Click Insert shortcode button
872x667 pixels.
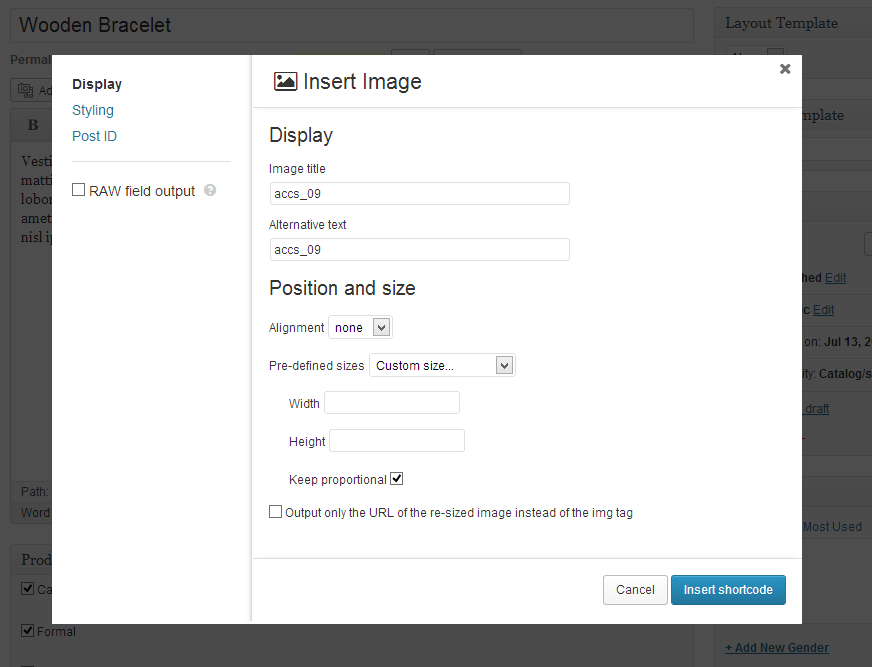[728, 590]
